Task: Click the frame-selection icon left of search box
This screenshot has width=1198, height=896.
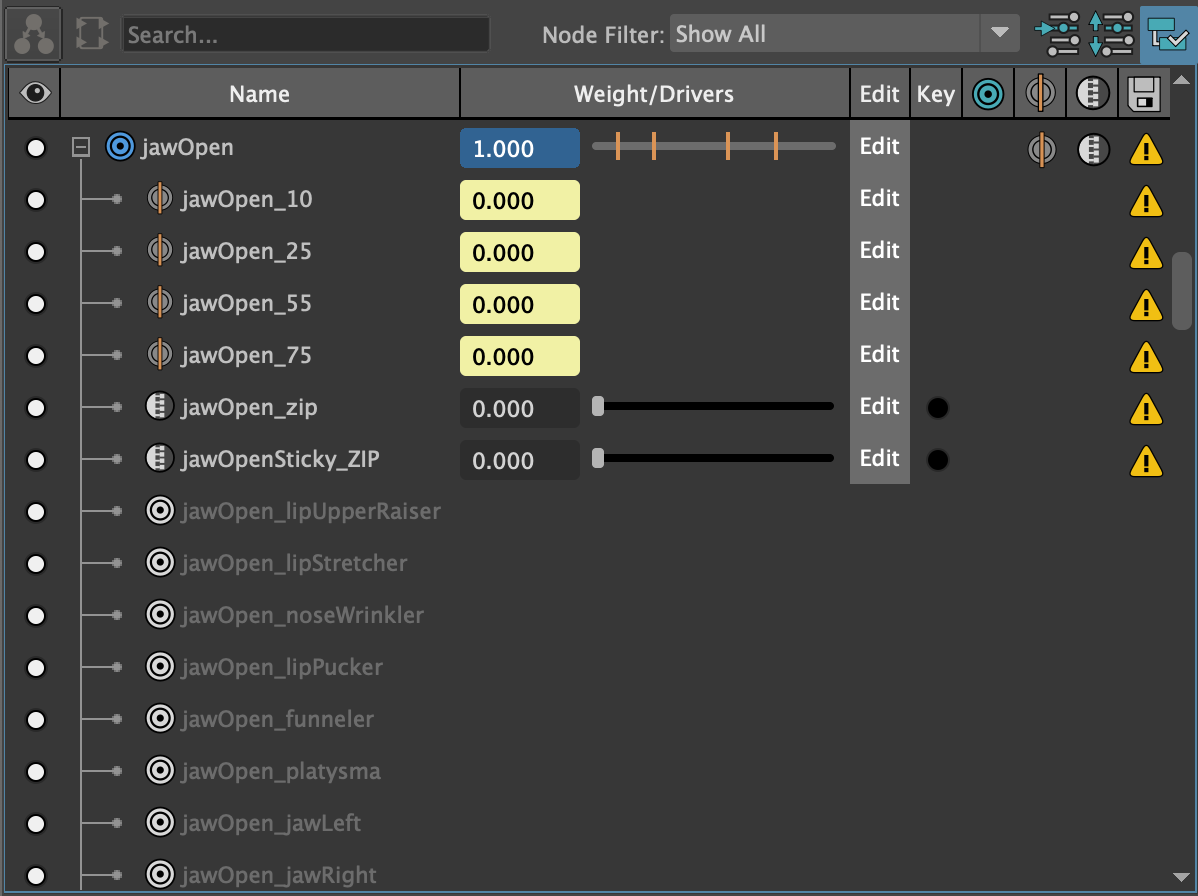Action: click(x=92, y=34)
